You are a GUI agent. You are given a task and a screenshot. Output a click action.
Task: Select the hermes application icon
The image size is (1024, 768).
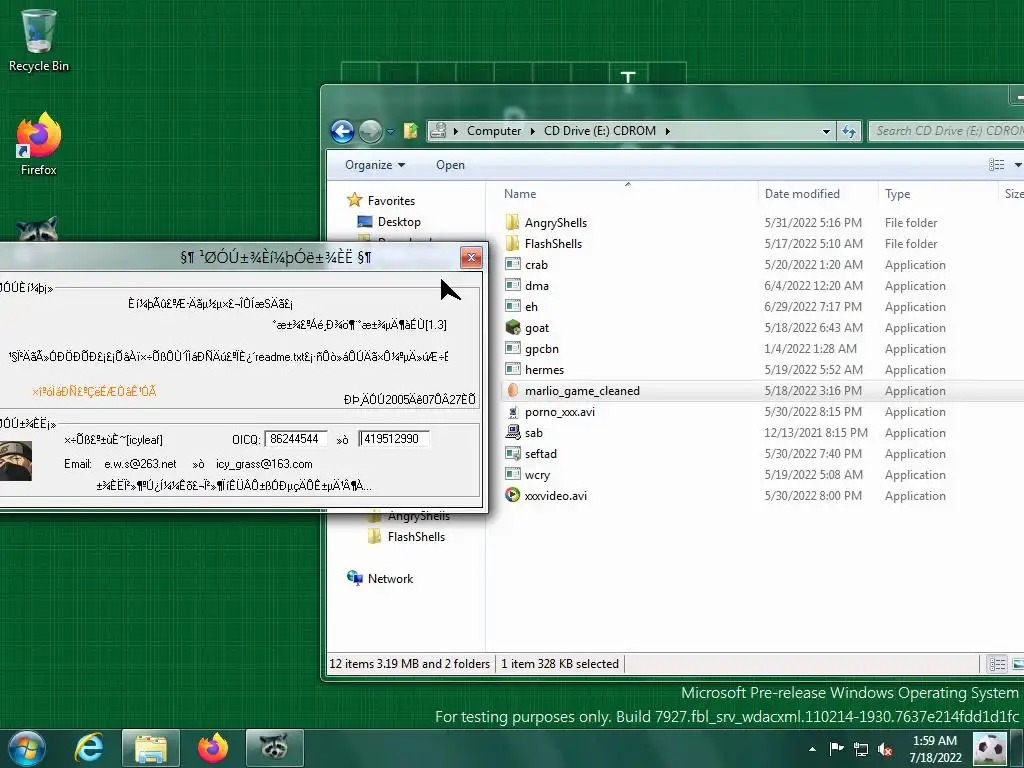point(513,370)
